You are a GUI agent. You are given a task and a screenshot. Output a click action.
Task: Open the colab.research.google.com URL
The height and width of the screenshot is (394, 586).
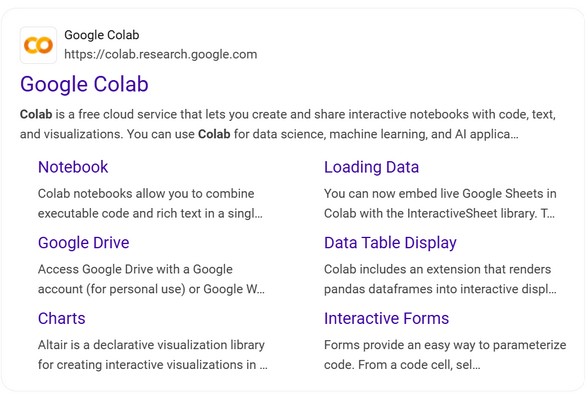pyautogui.click(x=161, y=55)
